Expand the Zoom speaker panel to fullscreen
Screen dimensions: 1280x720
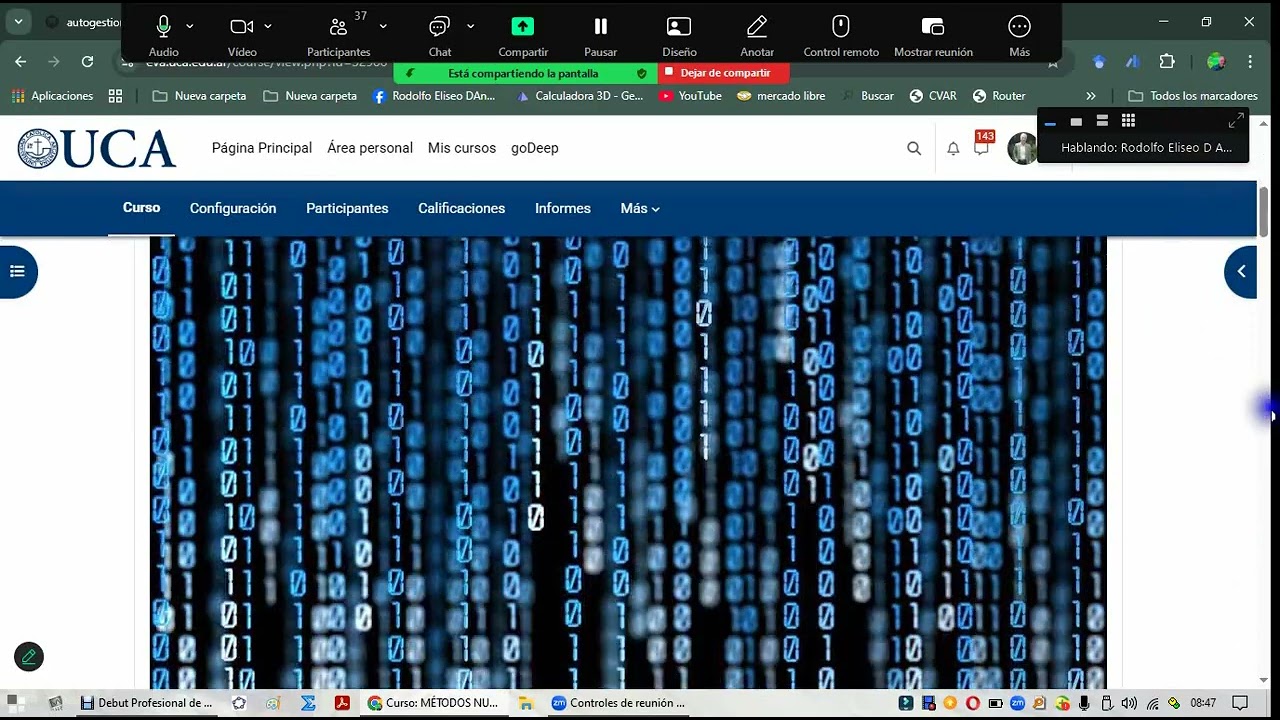click(1236, 121)
